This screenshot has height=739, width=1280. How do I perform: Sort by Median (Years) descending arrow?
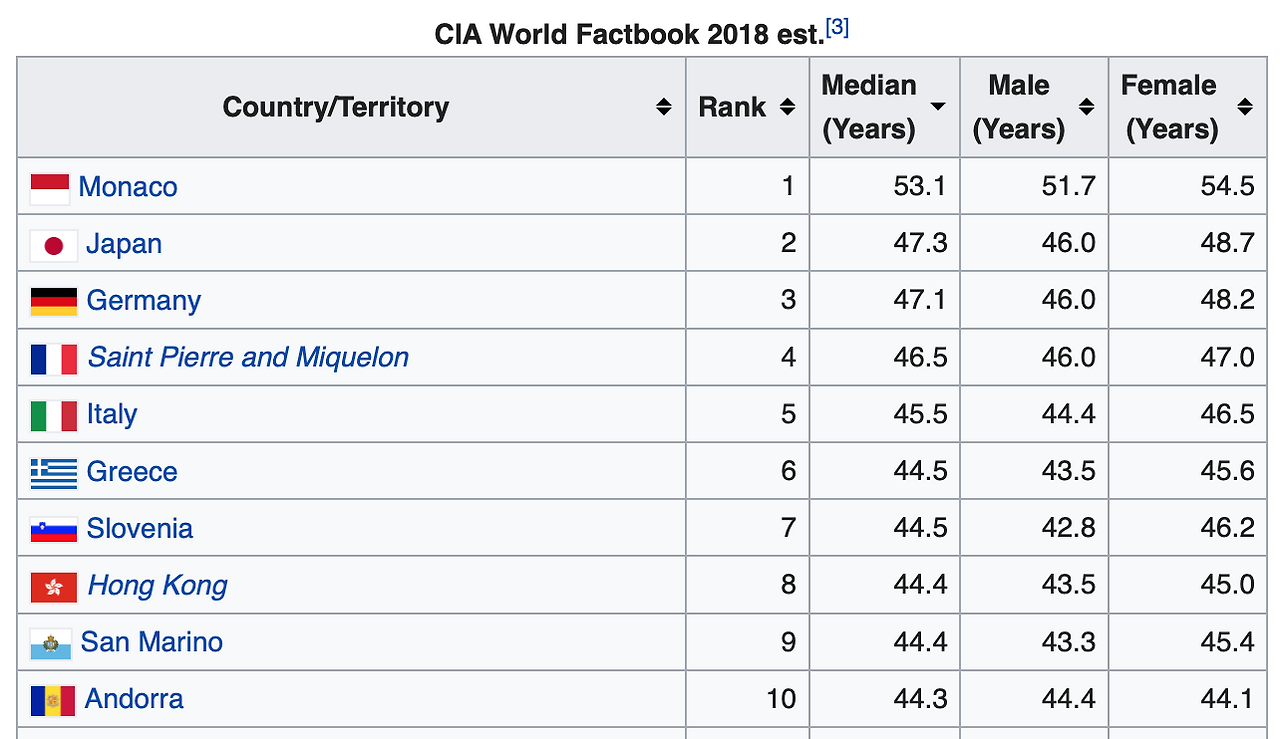[x=938, y=107]
